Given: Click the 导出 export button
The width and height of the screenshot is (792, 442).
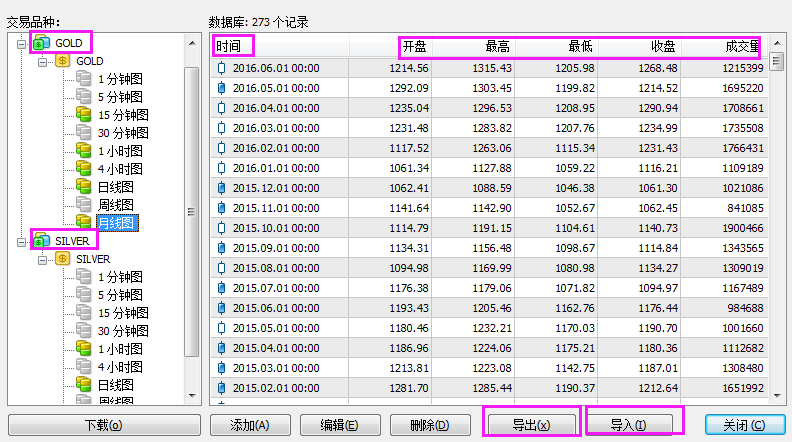Looking at the screenshot, I should [531, 424].
